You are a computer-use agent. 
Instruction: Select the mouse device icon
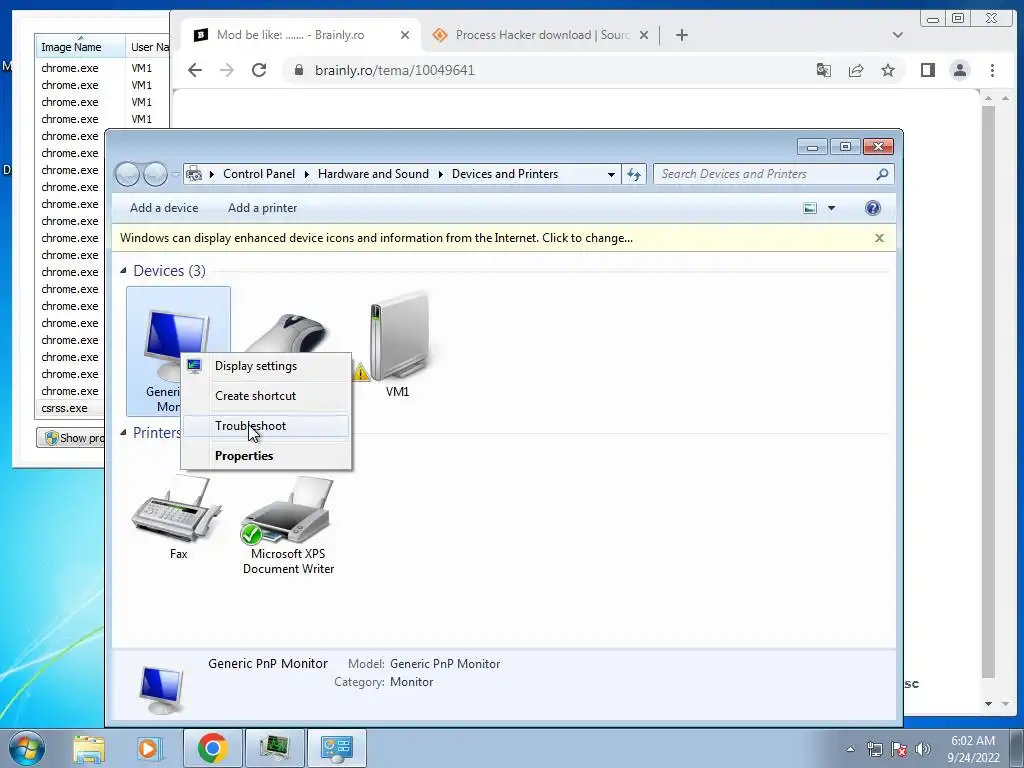(x=287, y=333)
